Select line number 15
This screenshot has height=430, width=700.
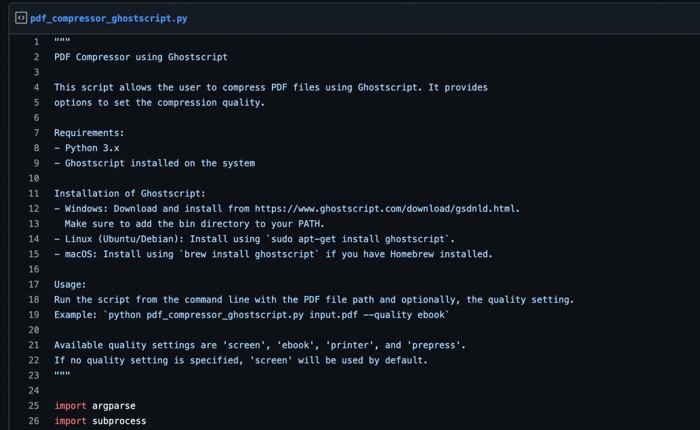click(34, 254)
